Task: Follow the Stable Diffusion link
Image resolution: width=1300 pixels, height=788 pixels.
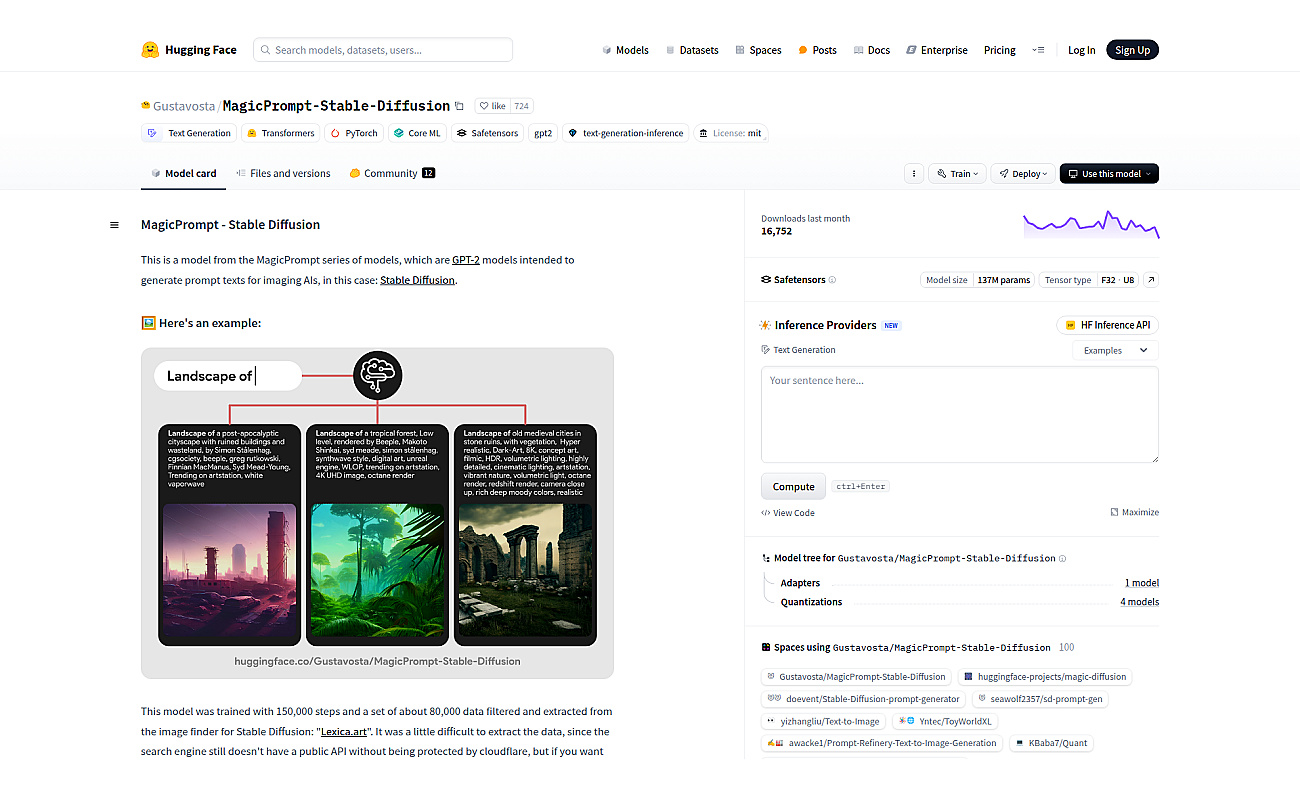Action: click(417, 280)
